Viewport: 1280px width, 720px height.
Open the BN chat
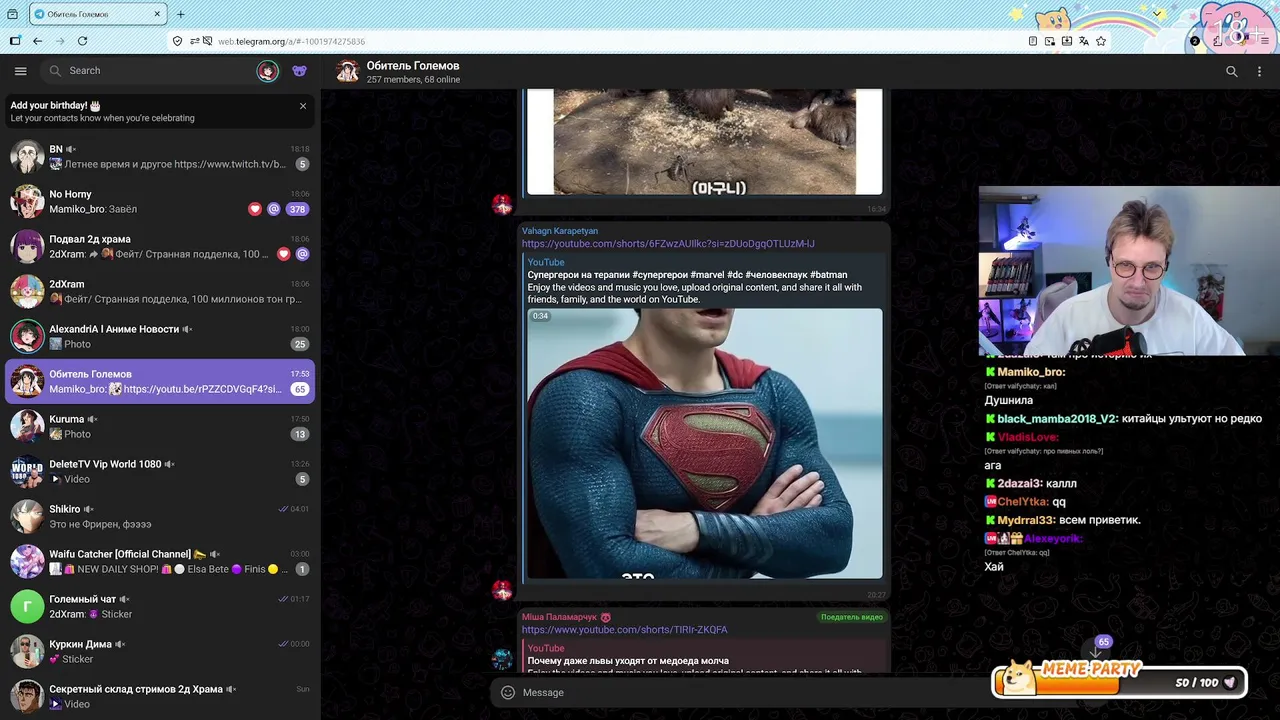tap(160, 156)
